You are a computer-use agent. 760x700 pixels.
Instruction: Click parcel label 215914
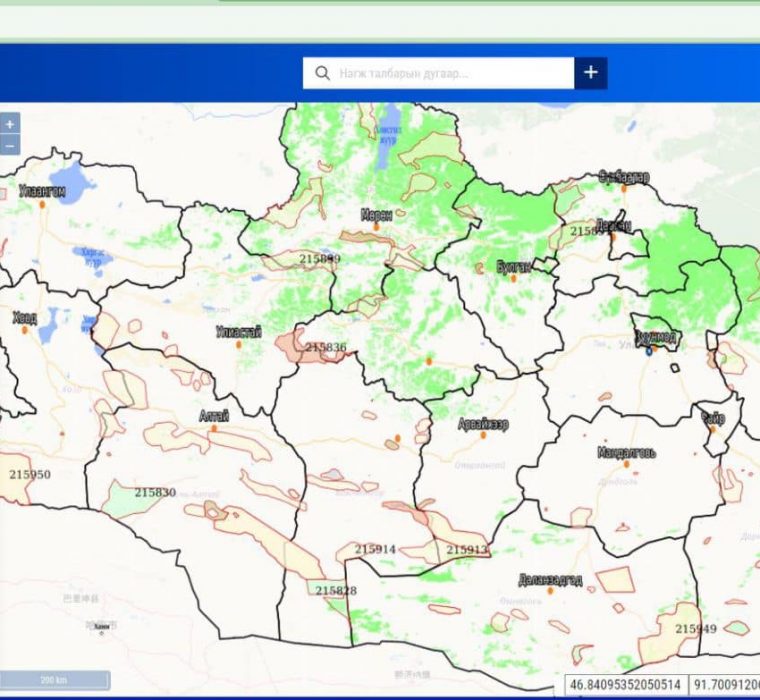[375, 549]
